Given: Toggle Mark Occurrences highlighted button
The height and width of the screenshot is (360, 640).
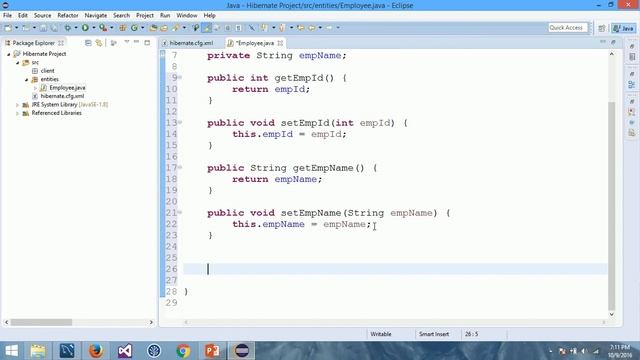Looking at the screenshot, I should (x=207, y=28).
